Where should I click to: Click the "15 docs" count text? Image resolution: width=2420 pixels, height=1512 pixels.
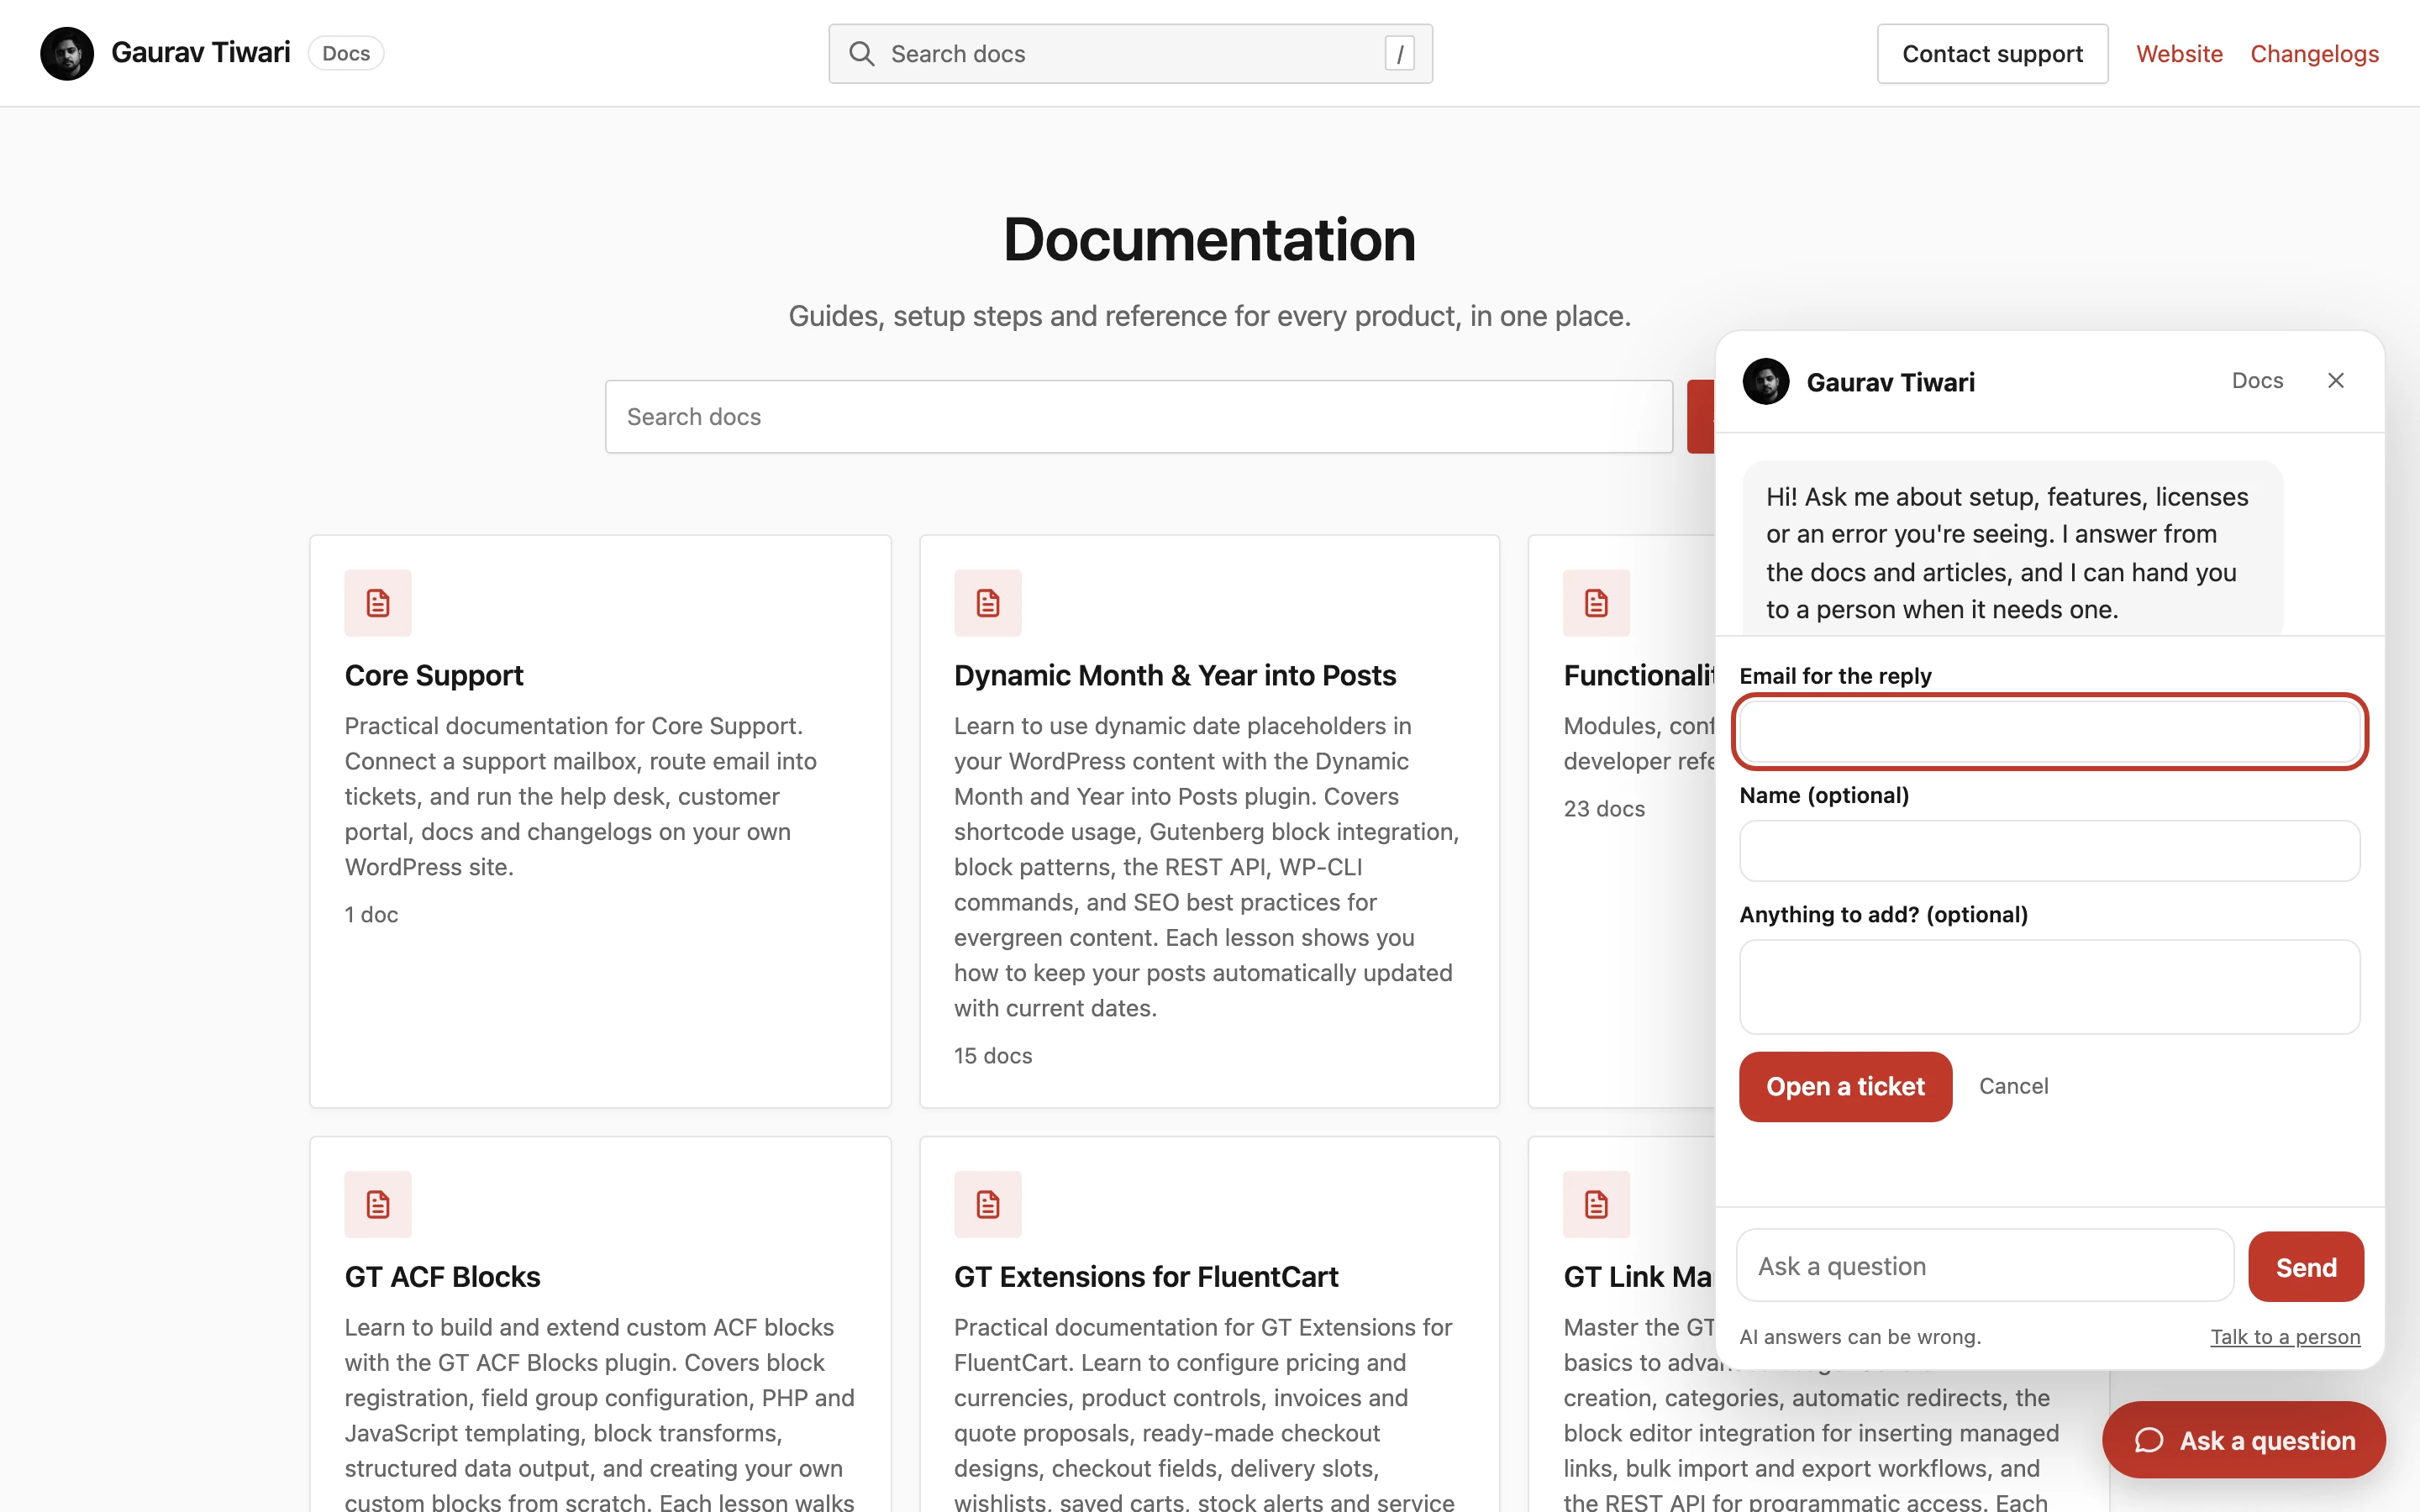click(x=993, y=1056)
